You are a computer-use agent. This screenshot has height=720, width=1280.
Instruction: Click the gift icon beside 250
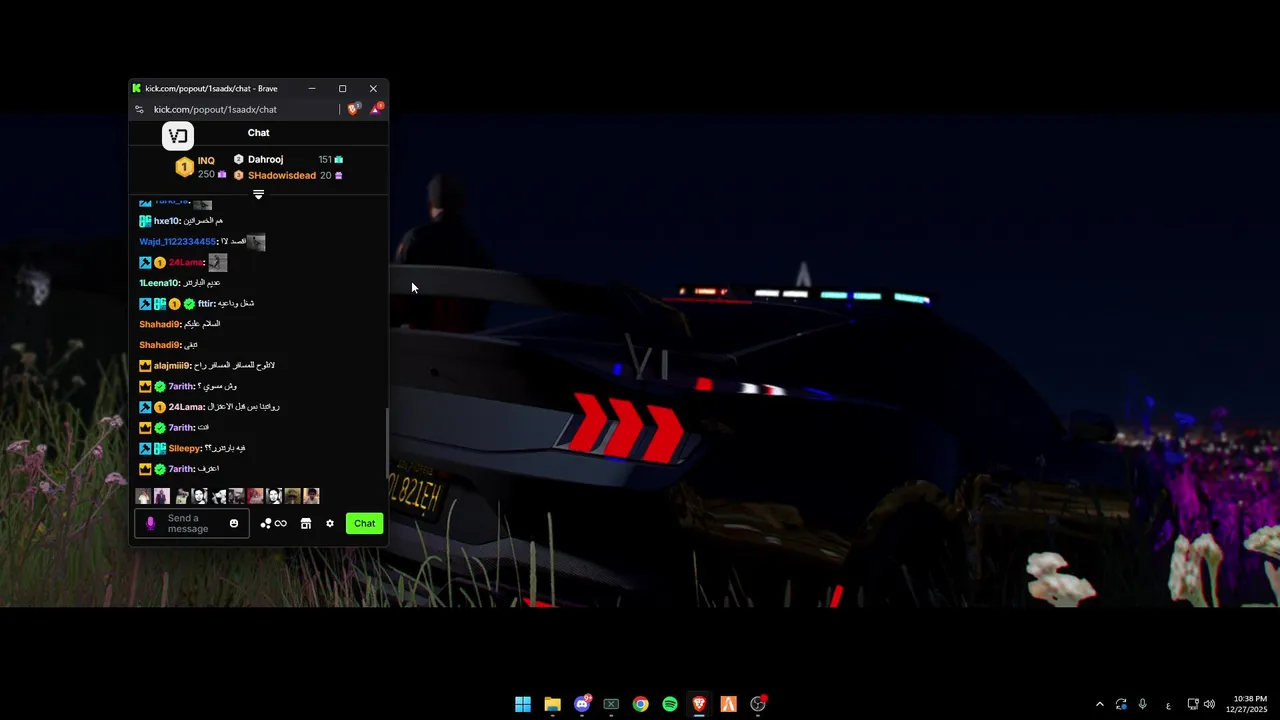(x=222, y=175)
